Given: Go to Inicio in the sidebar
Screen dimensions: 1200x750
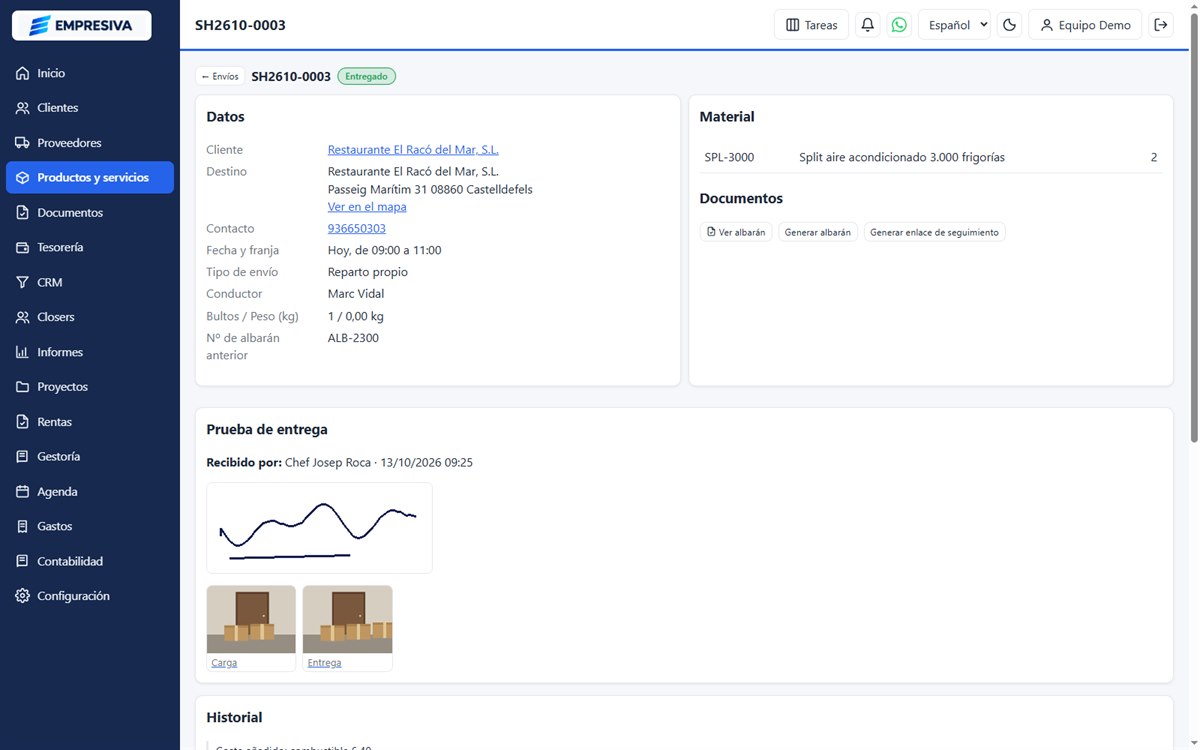Looking at the screenshot, I should (90, 73).
